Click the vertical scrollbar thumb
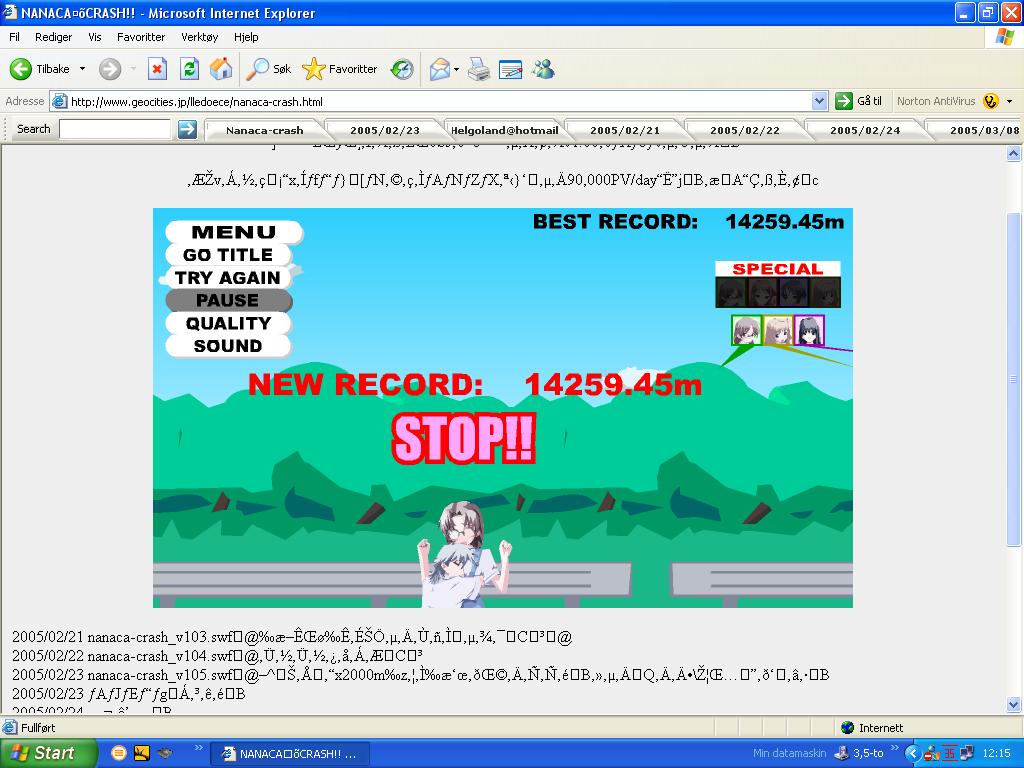Viewport: 1024px width, 768px height. [1014, 379]
